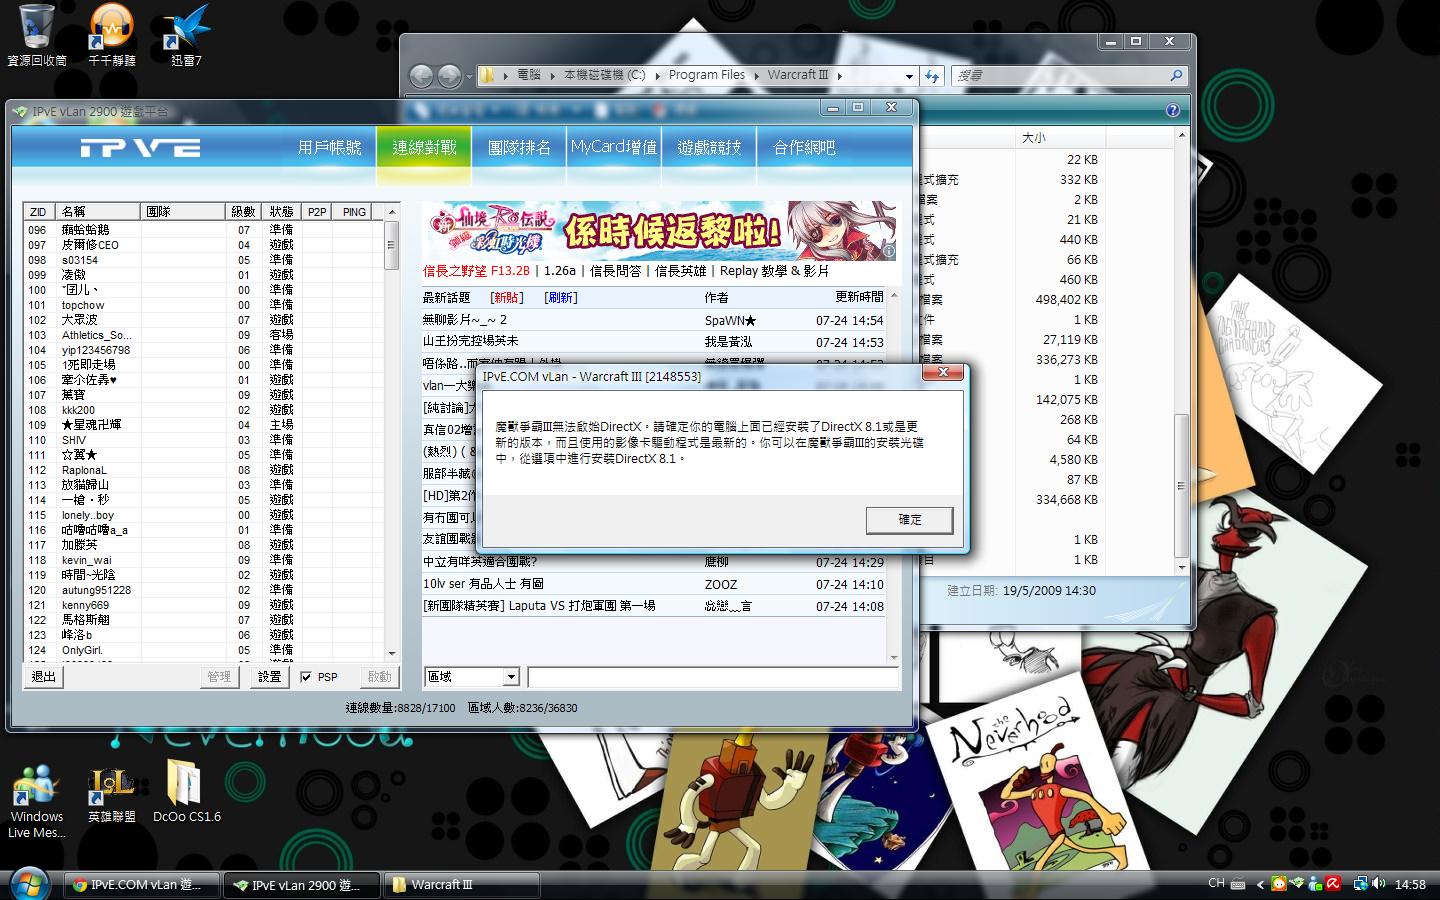Click the Windows Start orb
The image size is (1440, 900).
[28, 883]
